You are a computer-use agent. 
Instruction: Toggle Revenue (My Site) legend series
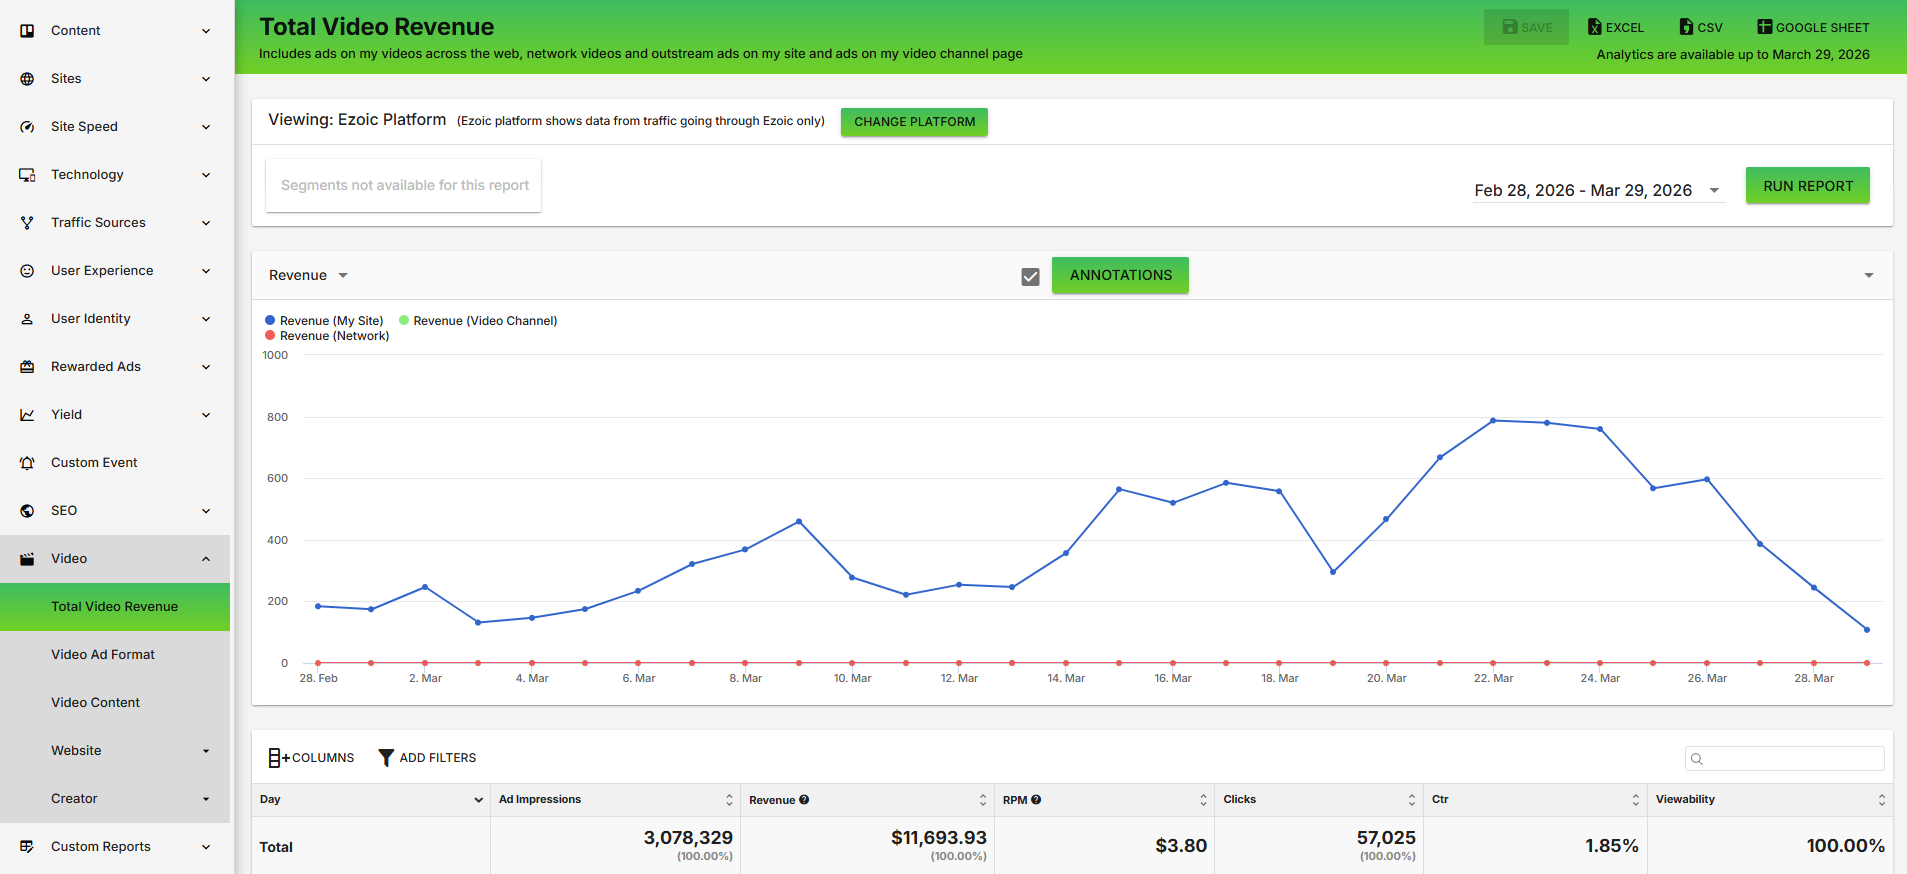click(324, 321)
